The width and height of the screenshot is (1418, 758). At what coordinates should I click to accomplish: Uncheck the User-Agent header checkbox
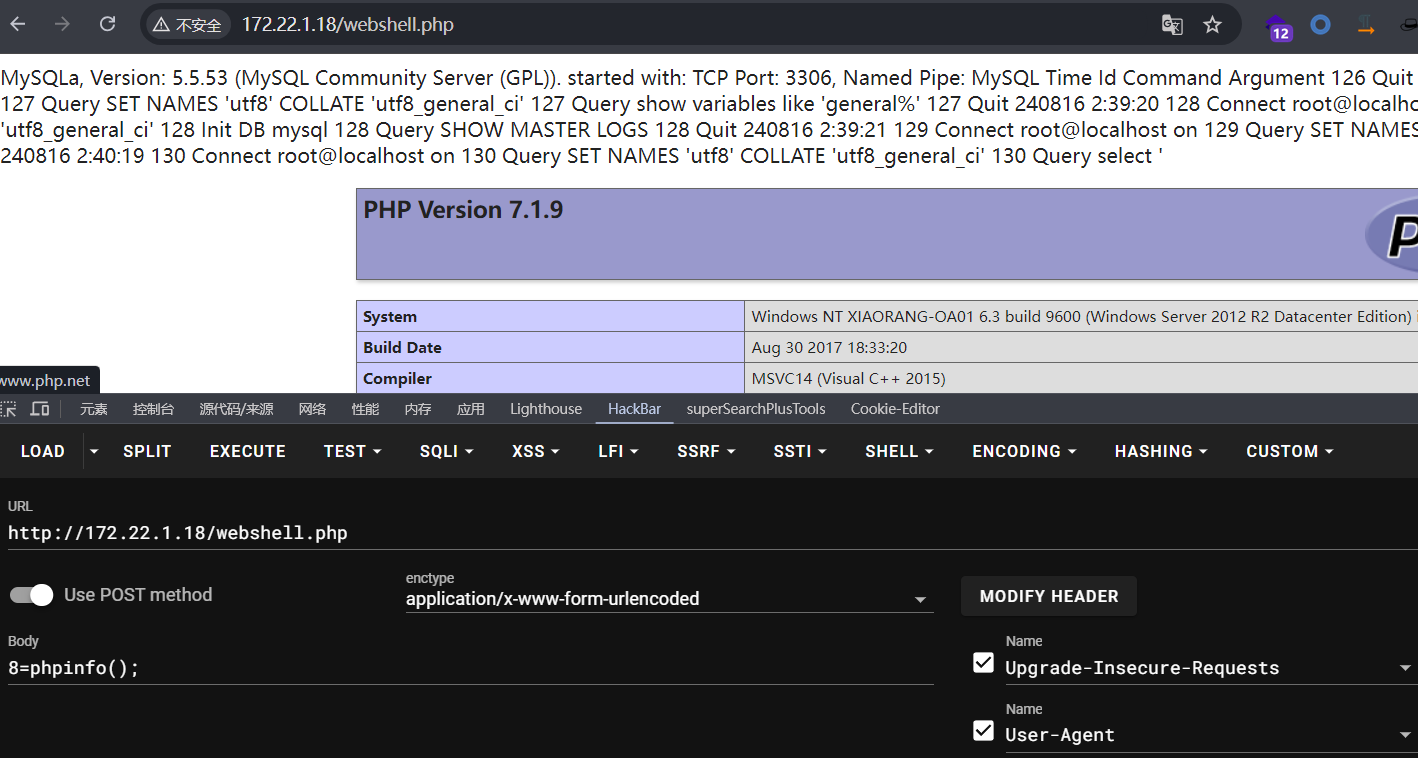[983, 730]
